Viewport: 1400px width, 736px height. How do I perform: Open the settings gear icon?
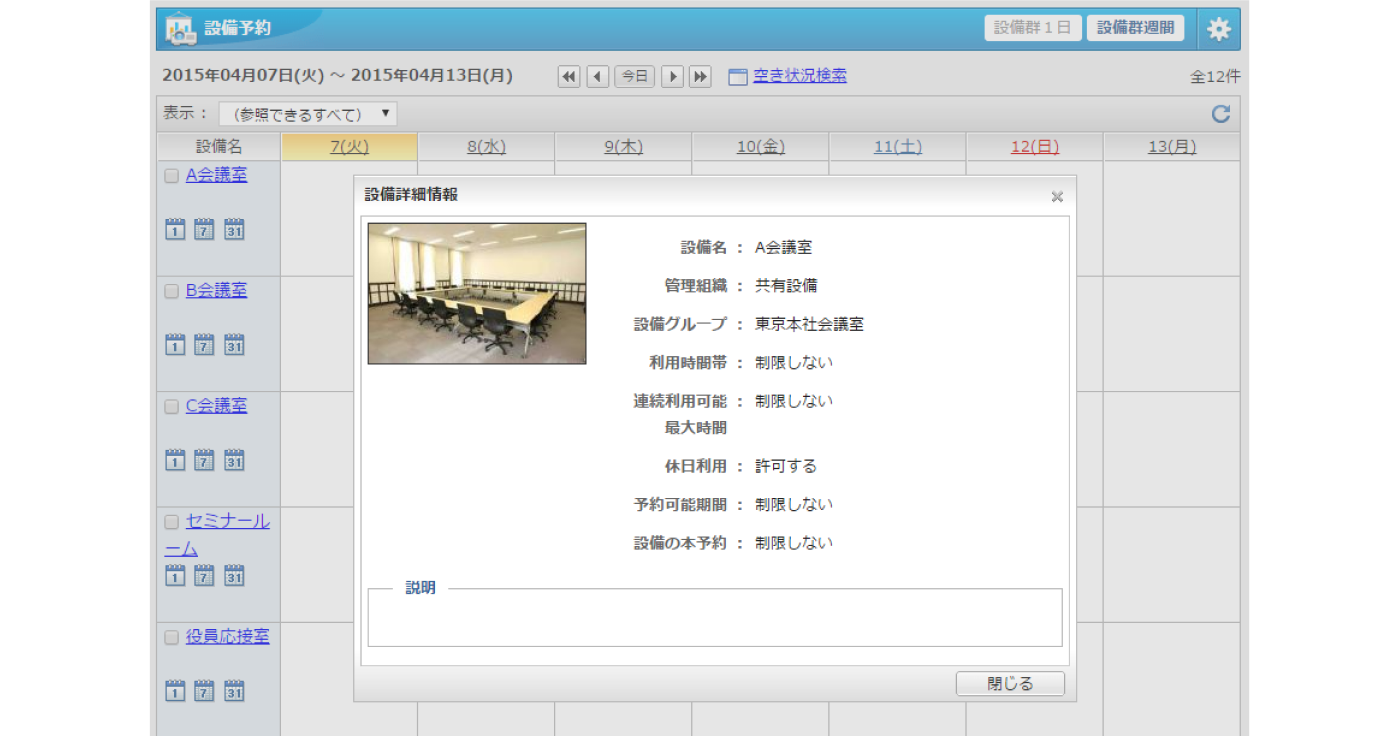pyautogui.click(x=1218, y=29)
